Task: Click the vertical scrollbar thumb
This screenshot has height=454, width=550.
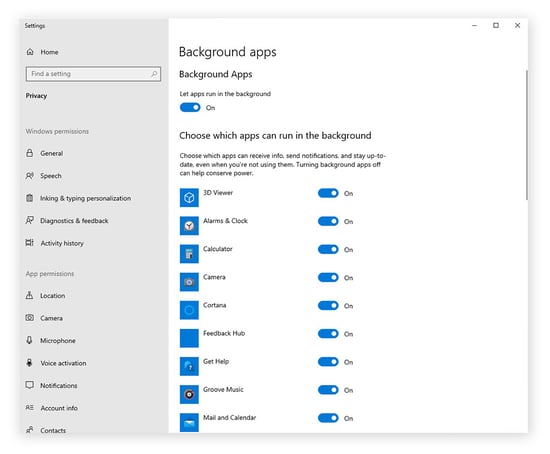Action: [526, 135]
